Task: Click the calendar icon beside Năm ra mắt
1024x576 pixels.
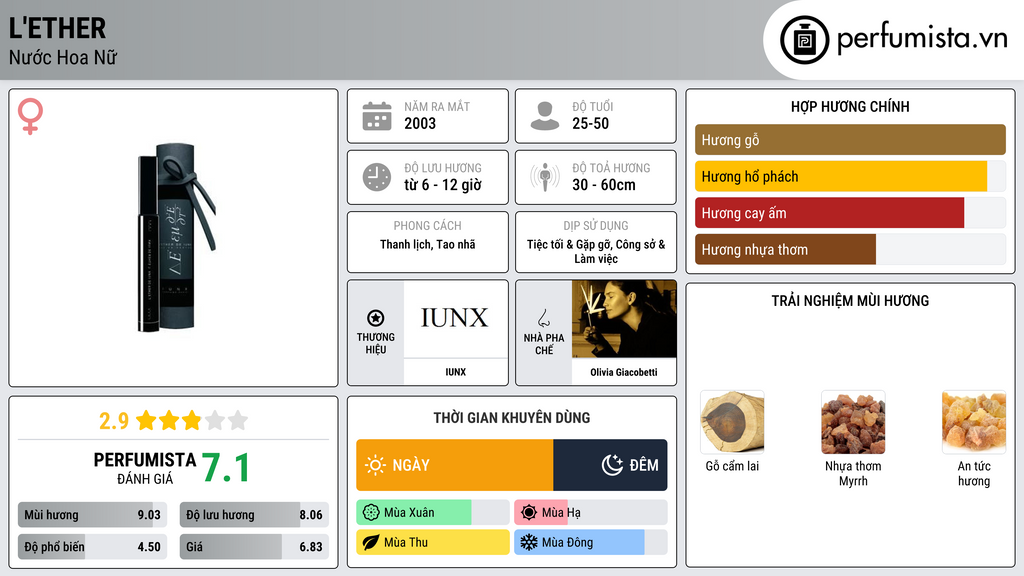Action: [x=377, y=116]
